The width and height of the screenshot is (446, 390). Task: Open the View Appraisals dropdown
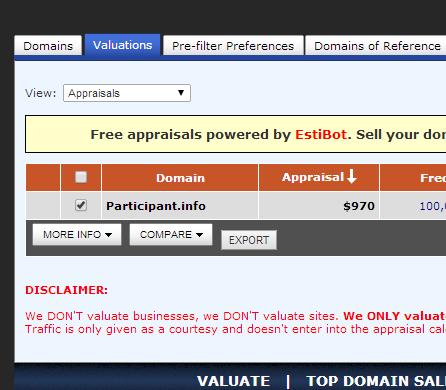(127, 93)
